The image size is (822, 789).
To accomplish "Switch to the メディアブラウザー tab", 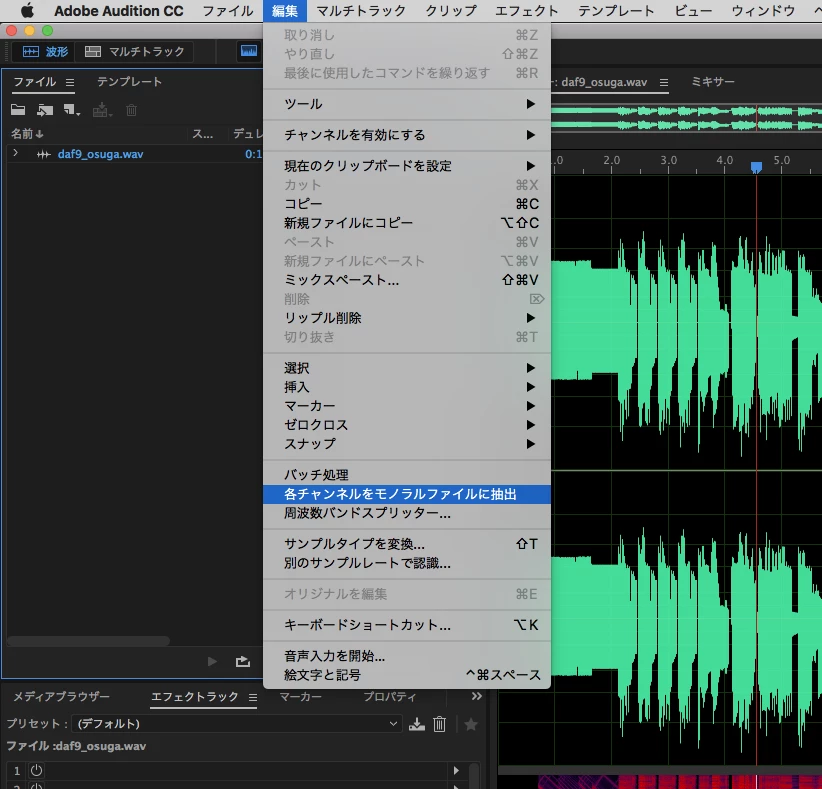I will coord(61,696).
